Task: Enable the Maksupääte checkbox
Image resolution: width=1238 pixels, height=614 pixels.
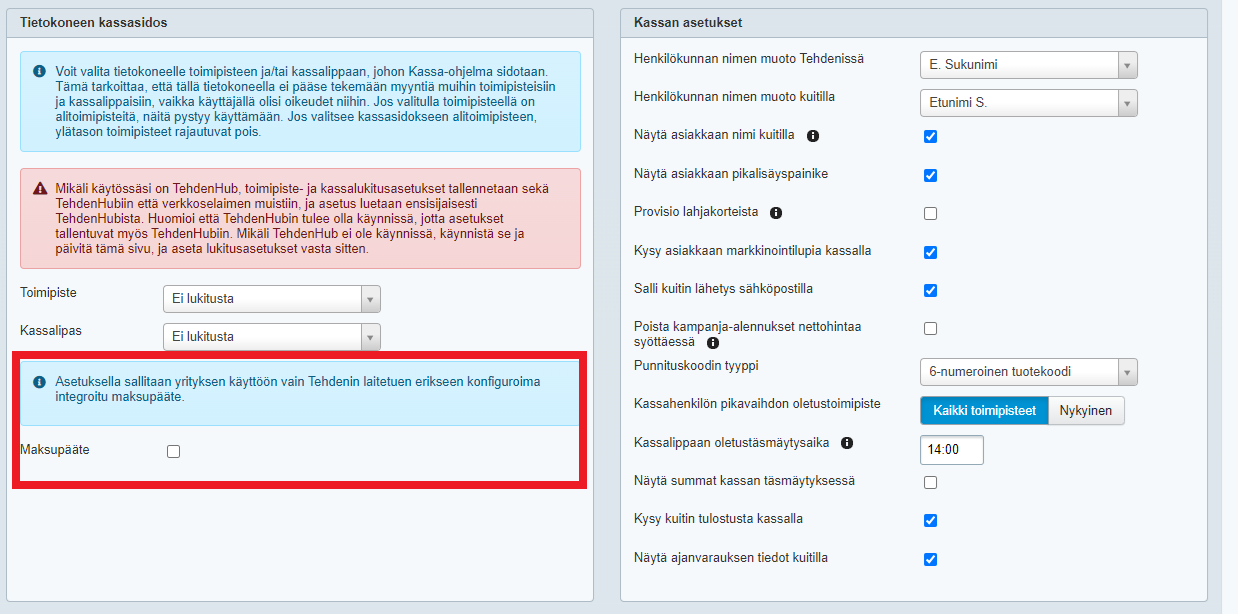Action: (x=174, y=452)
